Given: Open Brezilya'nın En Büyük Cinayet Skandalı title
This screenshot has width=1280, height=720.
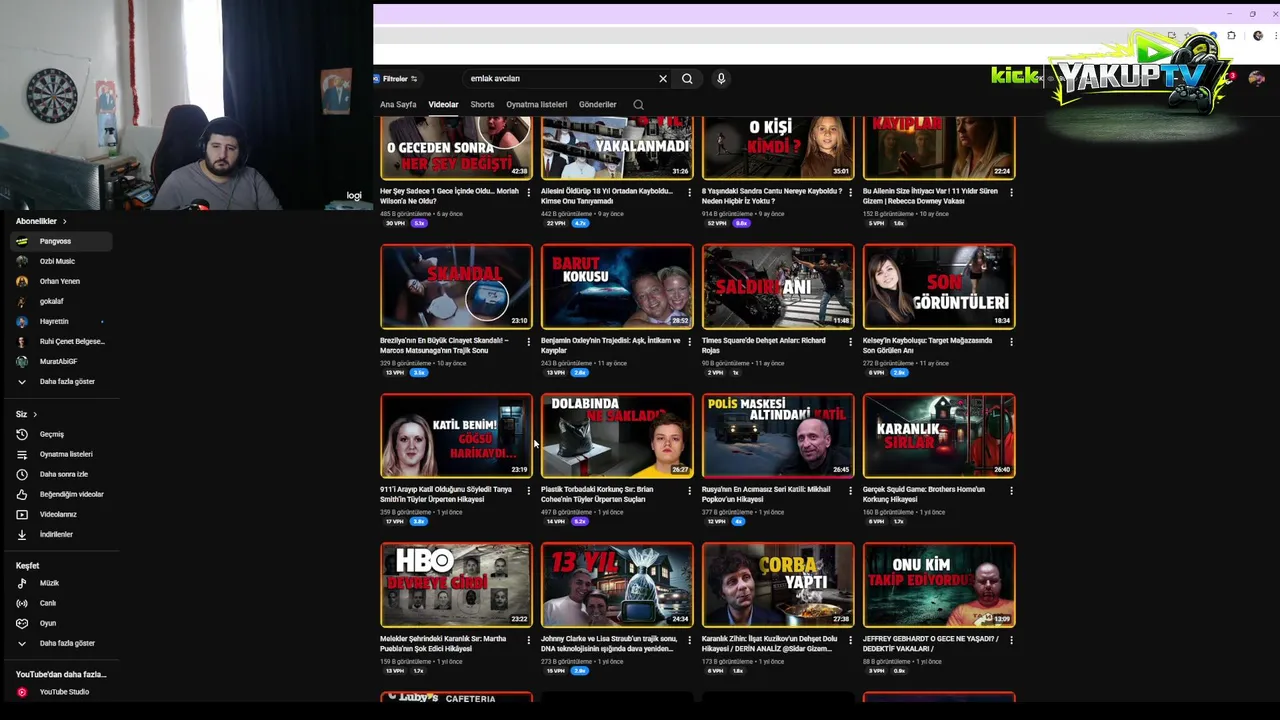Looking at the screenshot, I should [x=446, y=345].
